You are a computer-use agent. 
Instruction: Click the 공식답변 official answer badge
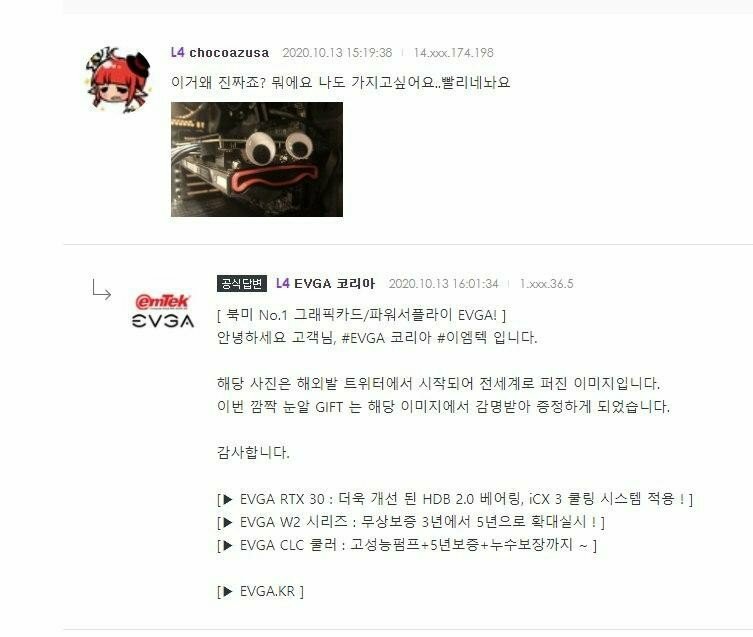coord(242,283)
